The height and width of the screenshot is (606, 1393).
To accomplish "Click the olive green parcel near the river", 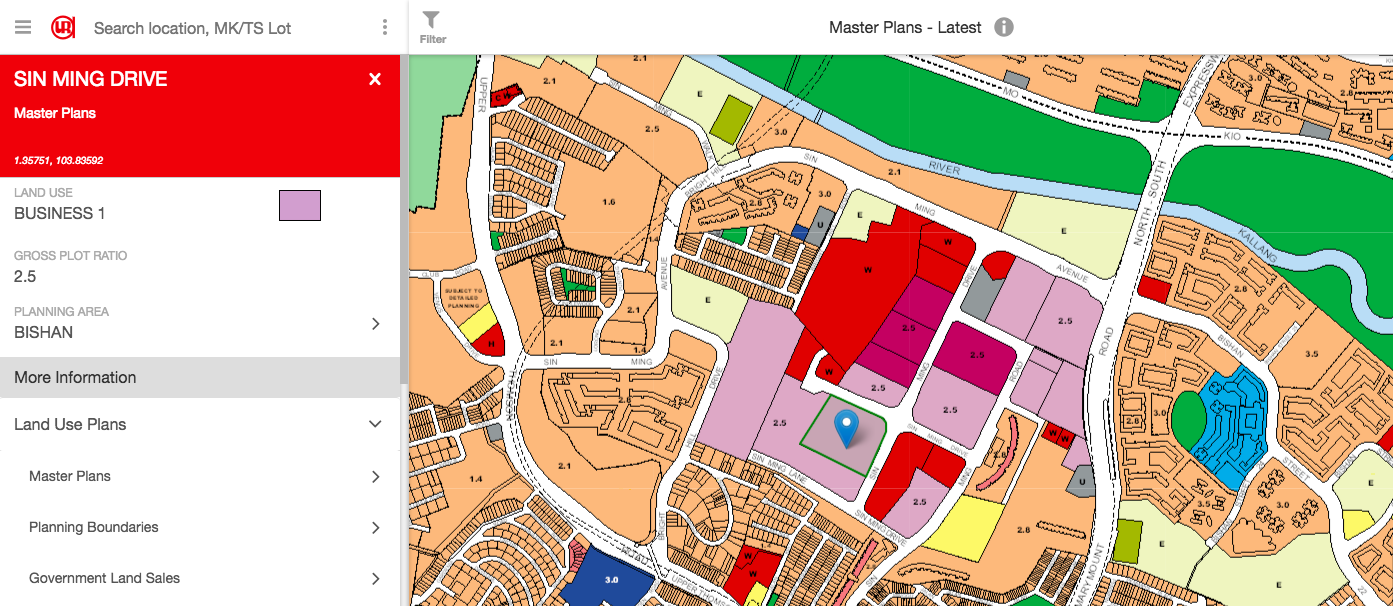I will (730, 118).
